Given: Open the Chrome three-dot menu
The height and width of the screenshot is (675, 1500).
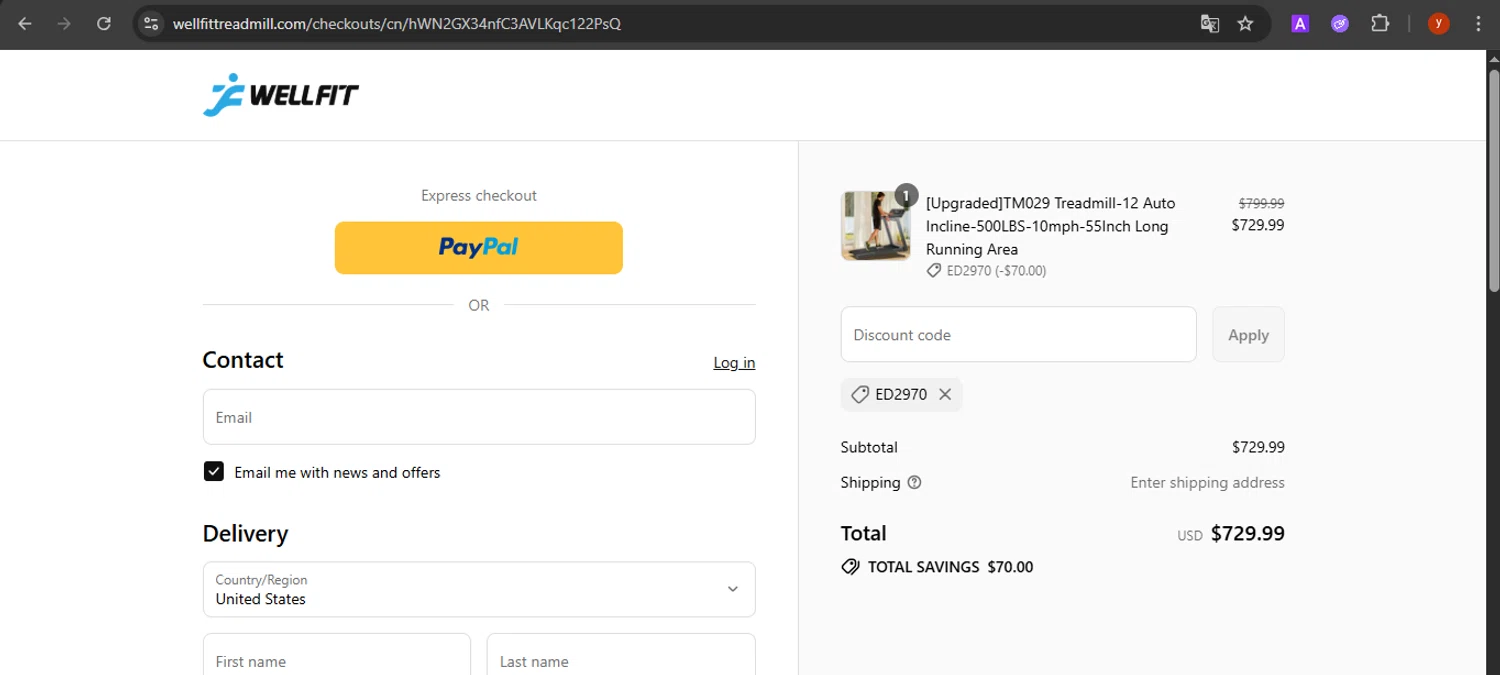Looking at the screenshot, I should 1478,23.
